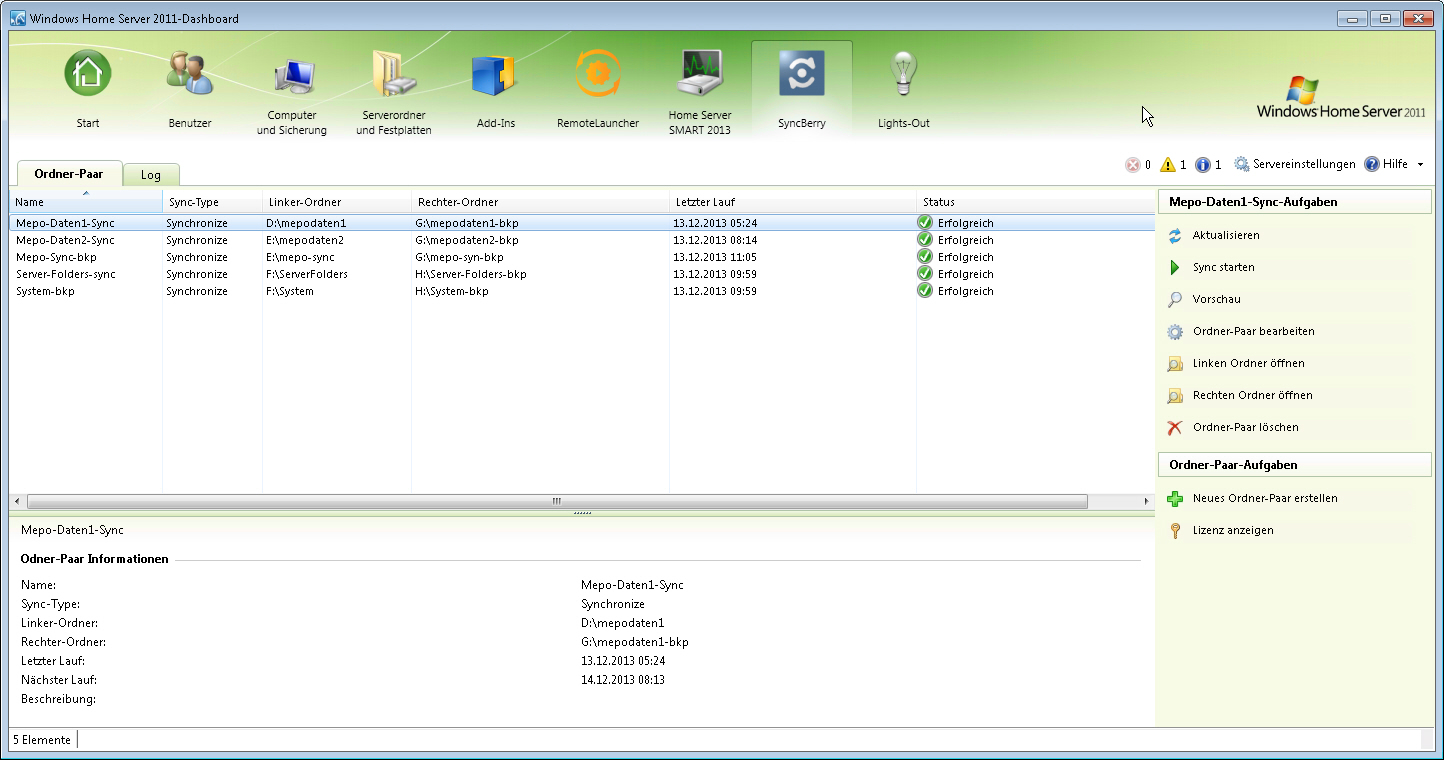The height and width of the screenshot is (760, 1444).
Task: Click the Aktualisieren link
Action: [1226, 236]
